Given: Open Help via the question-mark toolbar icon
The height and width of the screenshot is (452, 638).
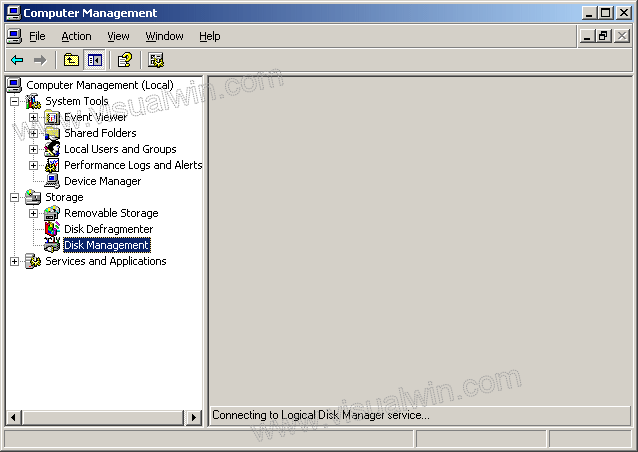Looking at the screenshot, I should [125, 60].
